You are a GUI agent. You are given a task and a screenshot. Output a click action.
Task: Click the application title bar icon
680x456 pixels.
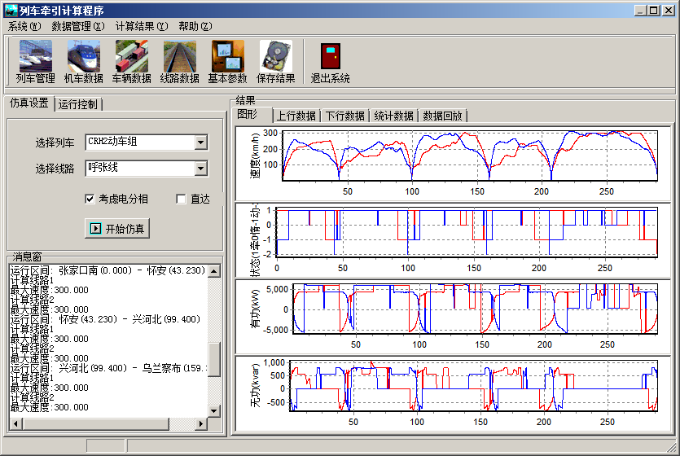point(10,10)
